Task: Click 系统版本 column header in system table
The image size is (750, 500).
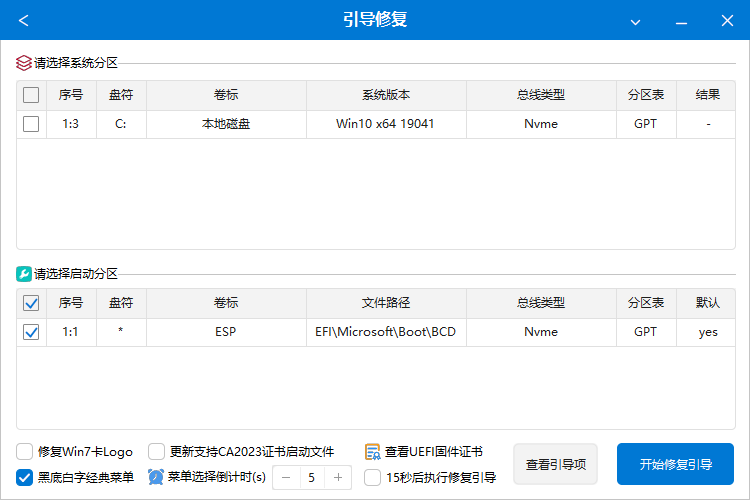Action: click(x=386, y=95)
